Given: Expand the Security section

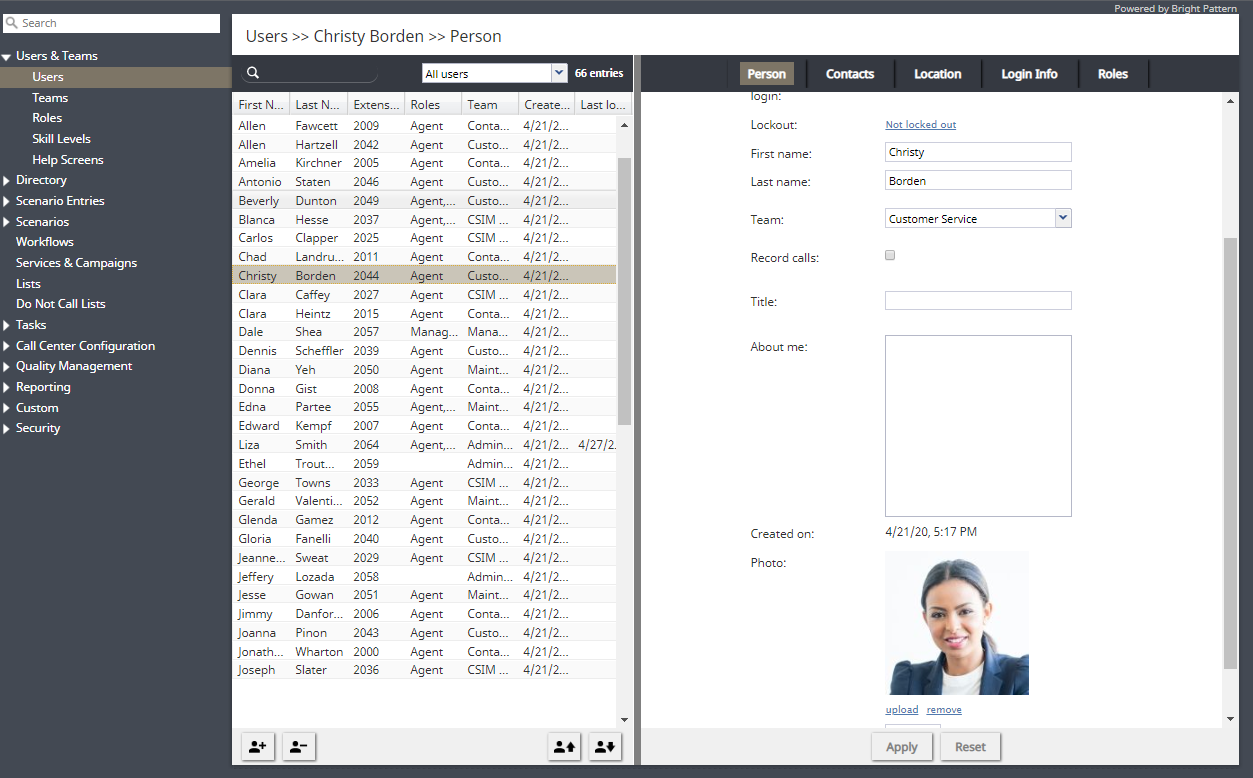Looking at the screenshot, I should tap(7, 428).
